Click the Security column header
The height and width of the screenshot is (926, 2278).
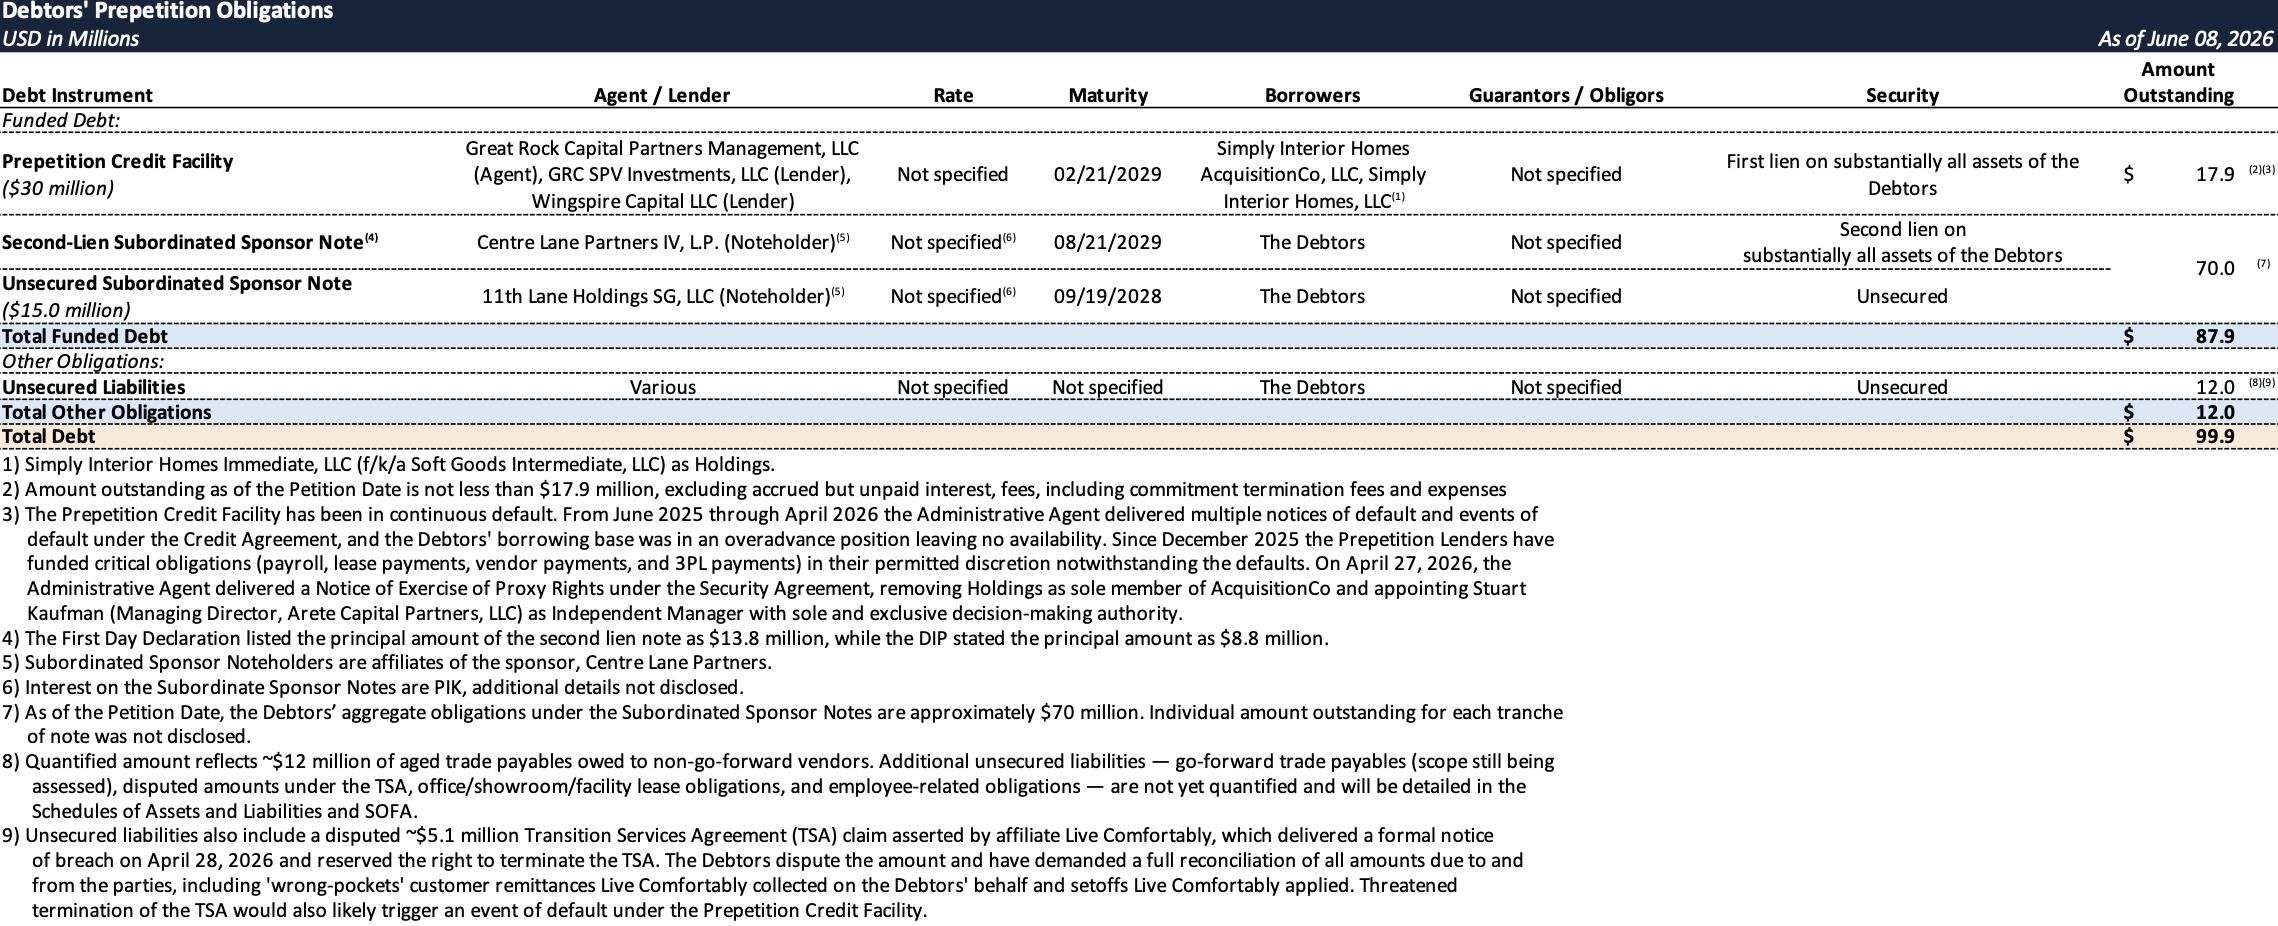1902,95
